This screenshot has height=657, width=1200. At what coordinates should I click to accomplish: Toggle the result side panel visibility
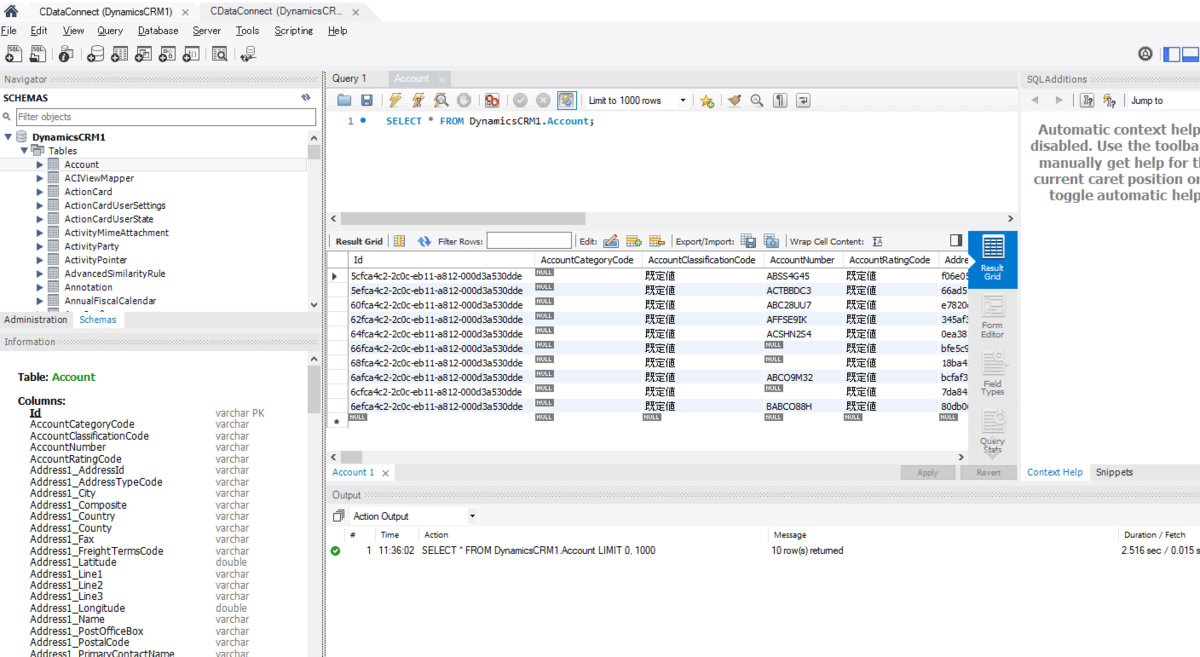956,240
